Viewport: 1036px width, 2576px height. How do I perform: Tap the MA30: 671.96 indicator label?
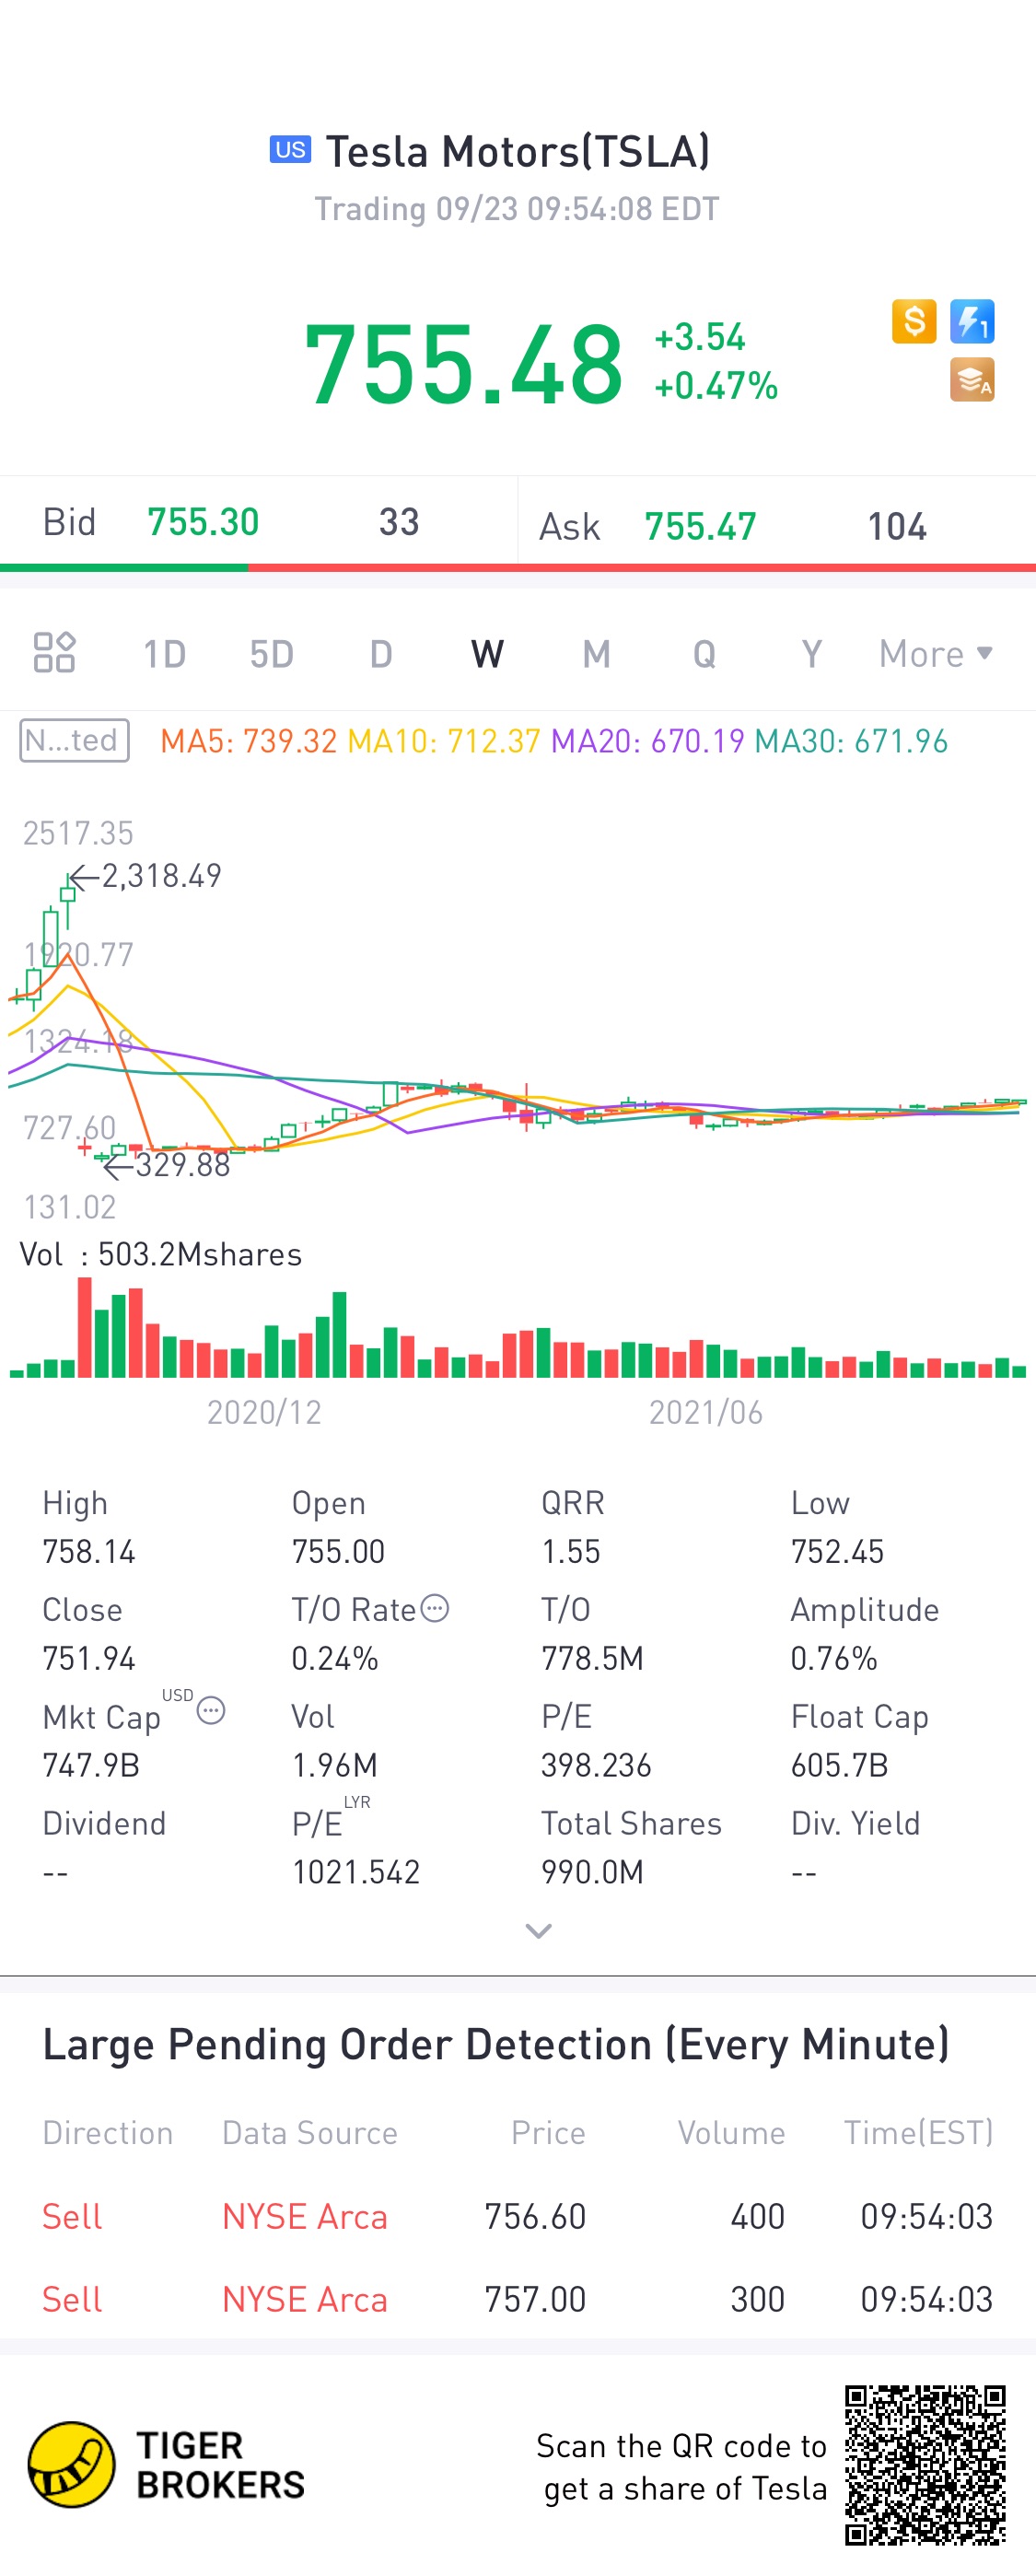tap(851, 741)
